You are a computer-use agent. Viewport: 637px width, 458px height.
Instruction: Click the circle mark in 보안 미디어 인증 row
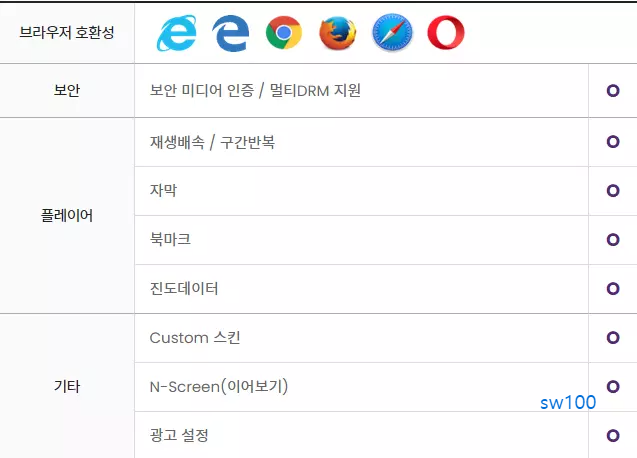pyautogui.click(x=613, y=90)
